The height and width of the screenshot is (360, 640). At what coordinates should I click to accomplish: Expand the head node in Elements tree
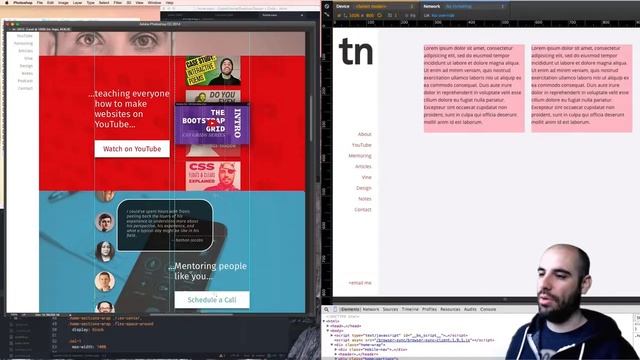328,326
